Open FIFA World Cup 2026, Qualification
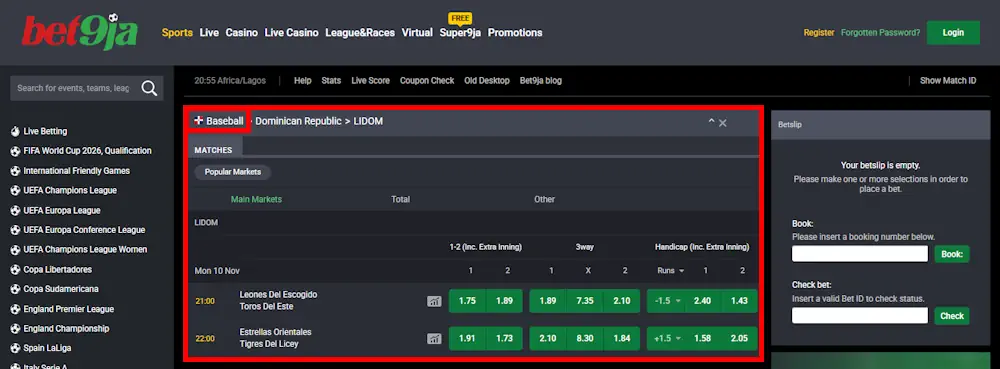The width and height of the screenshot is (1000, 369). (87, 151)
